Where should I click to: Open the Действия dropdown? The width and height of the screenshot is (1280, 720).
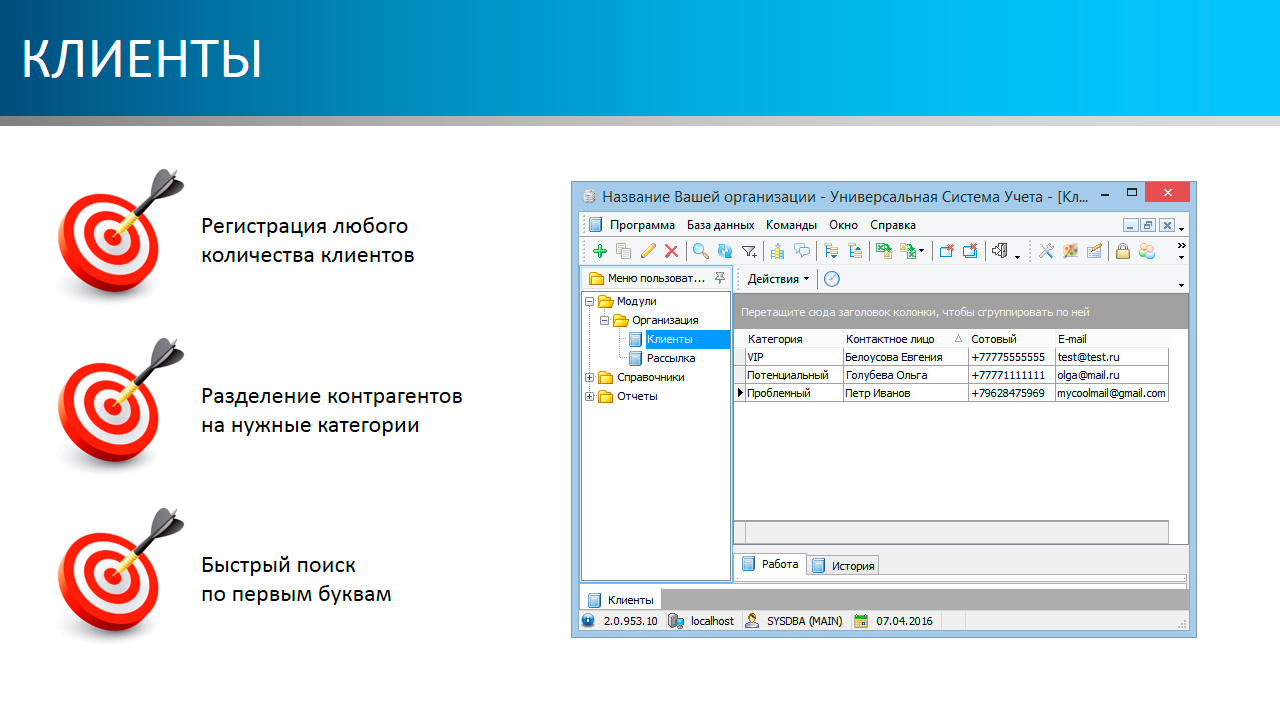778,279
